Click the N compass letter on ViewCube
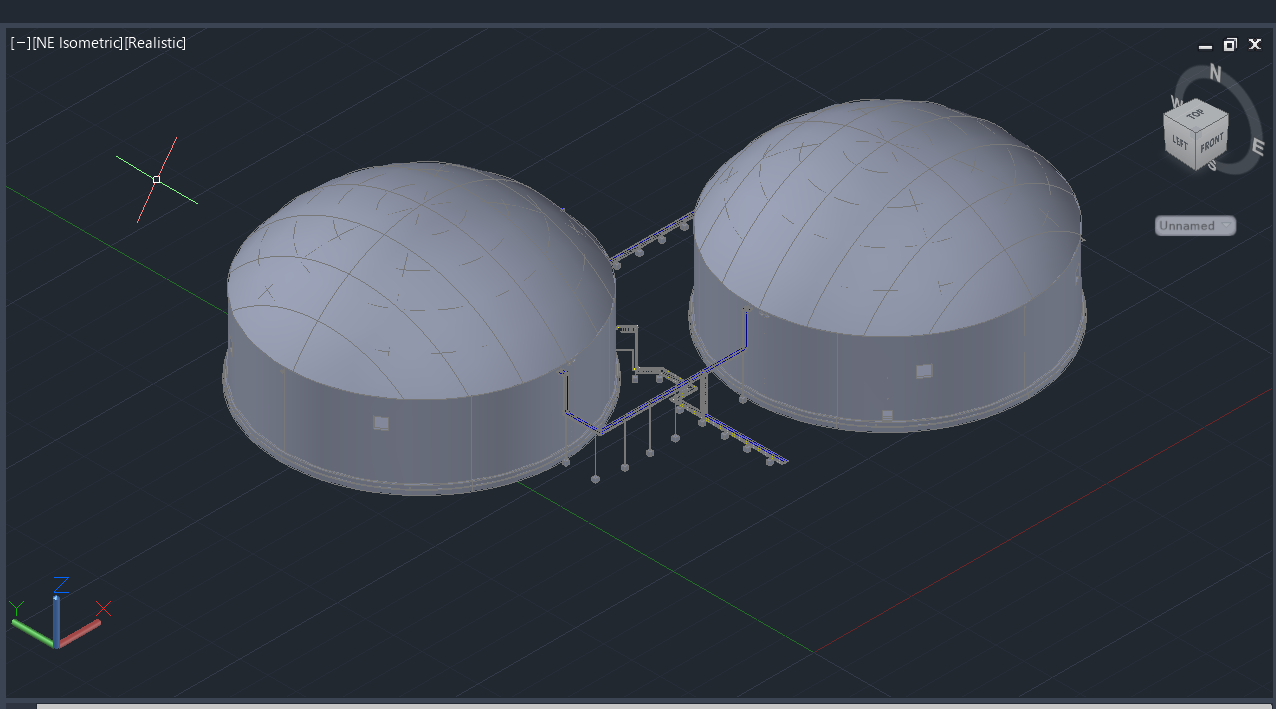The width and height of the screenshot is (1276, 709). 1216,73
